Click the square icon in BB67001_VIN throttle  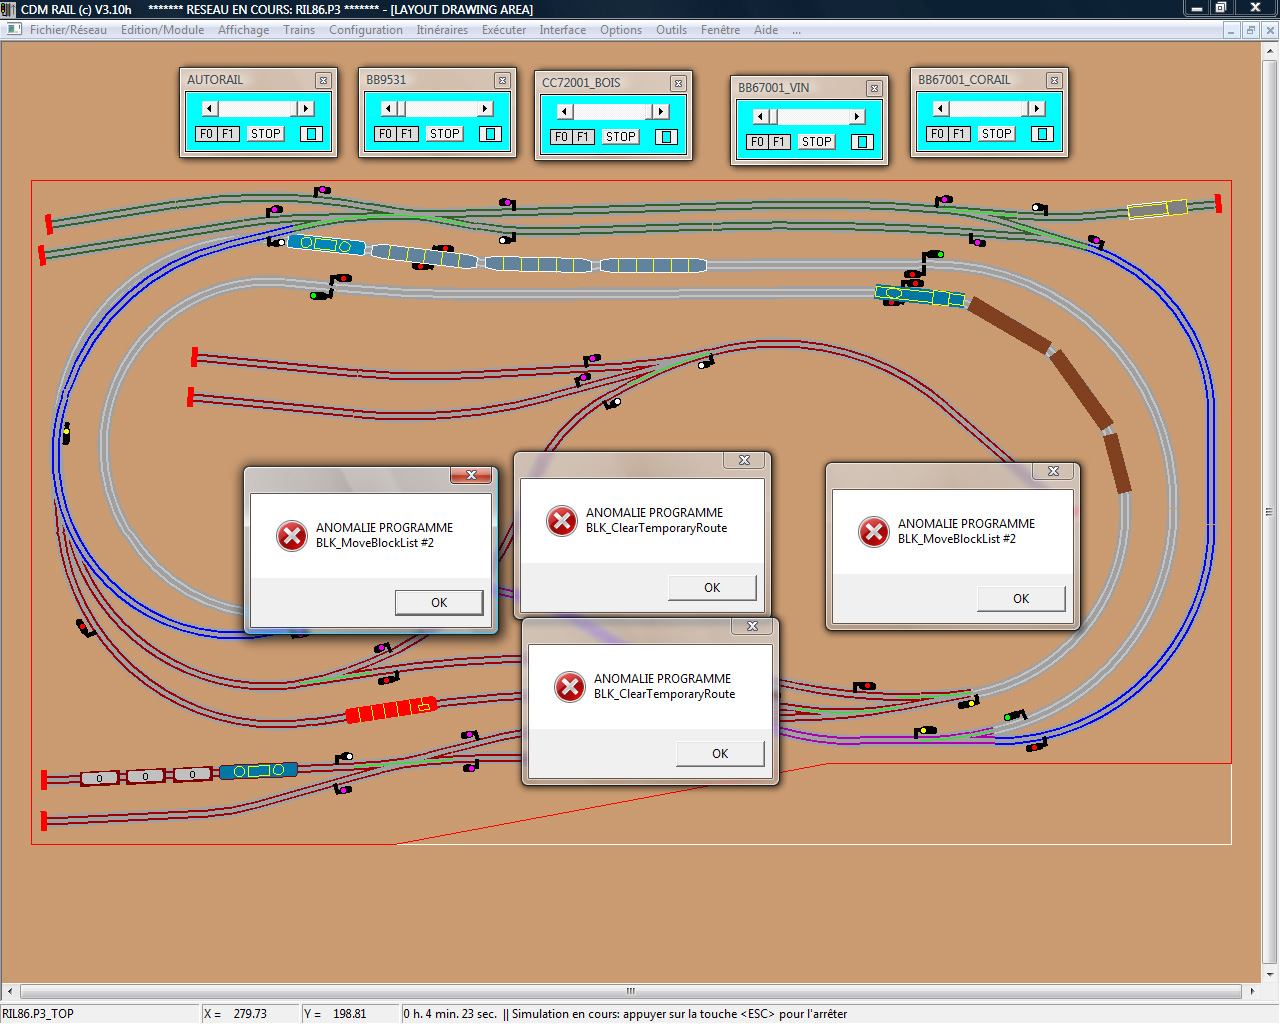pyautogui.click(x=862, y=142)
